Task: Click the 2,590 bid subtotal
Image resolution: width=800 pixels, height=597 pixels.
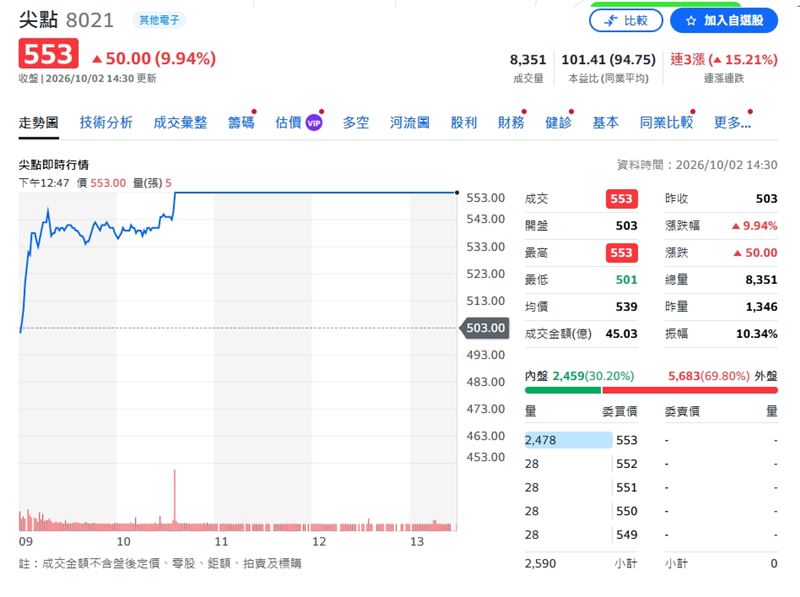Action: pos(540,564)
